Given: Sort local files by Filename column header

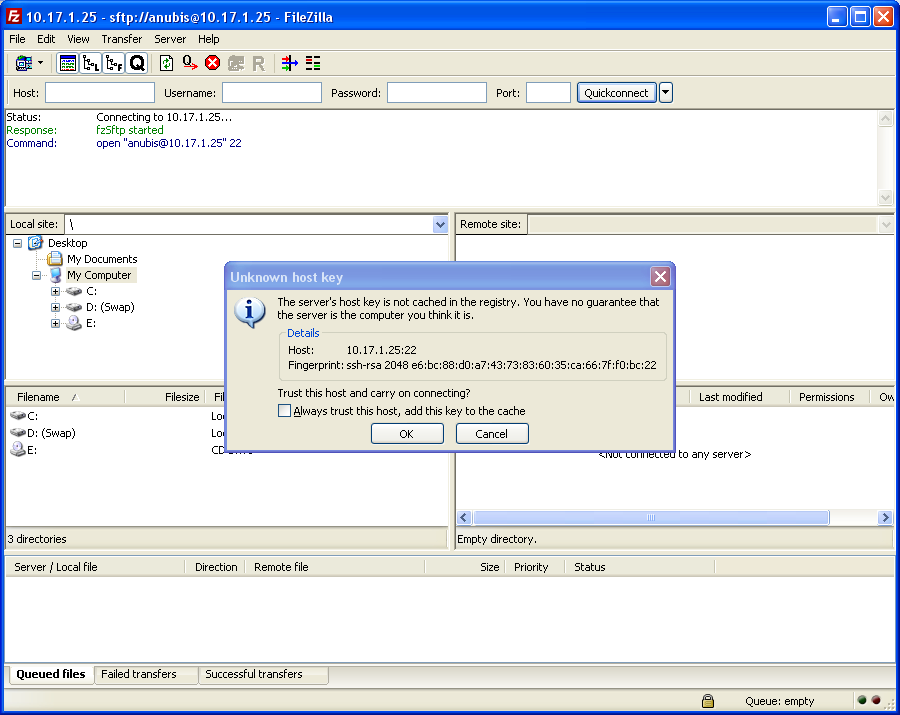Looking at the screenshot, I should (65, 397).
